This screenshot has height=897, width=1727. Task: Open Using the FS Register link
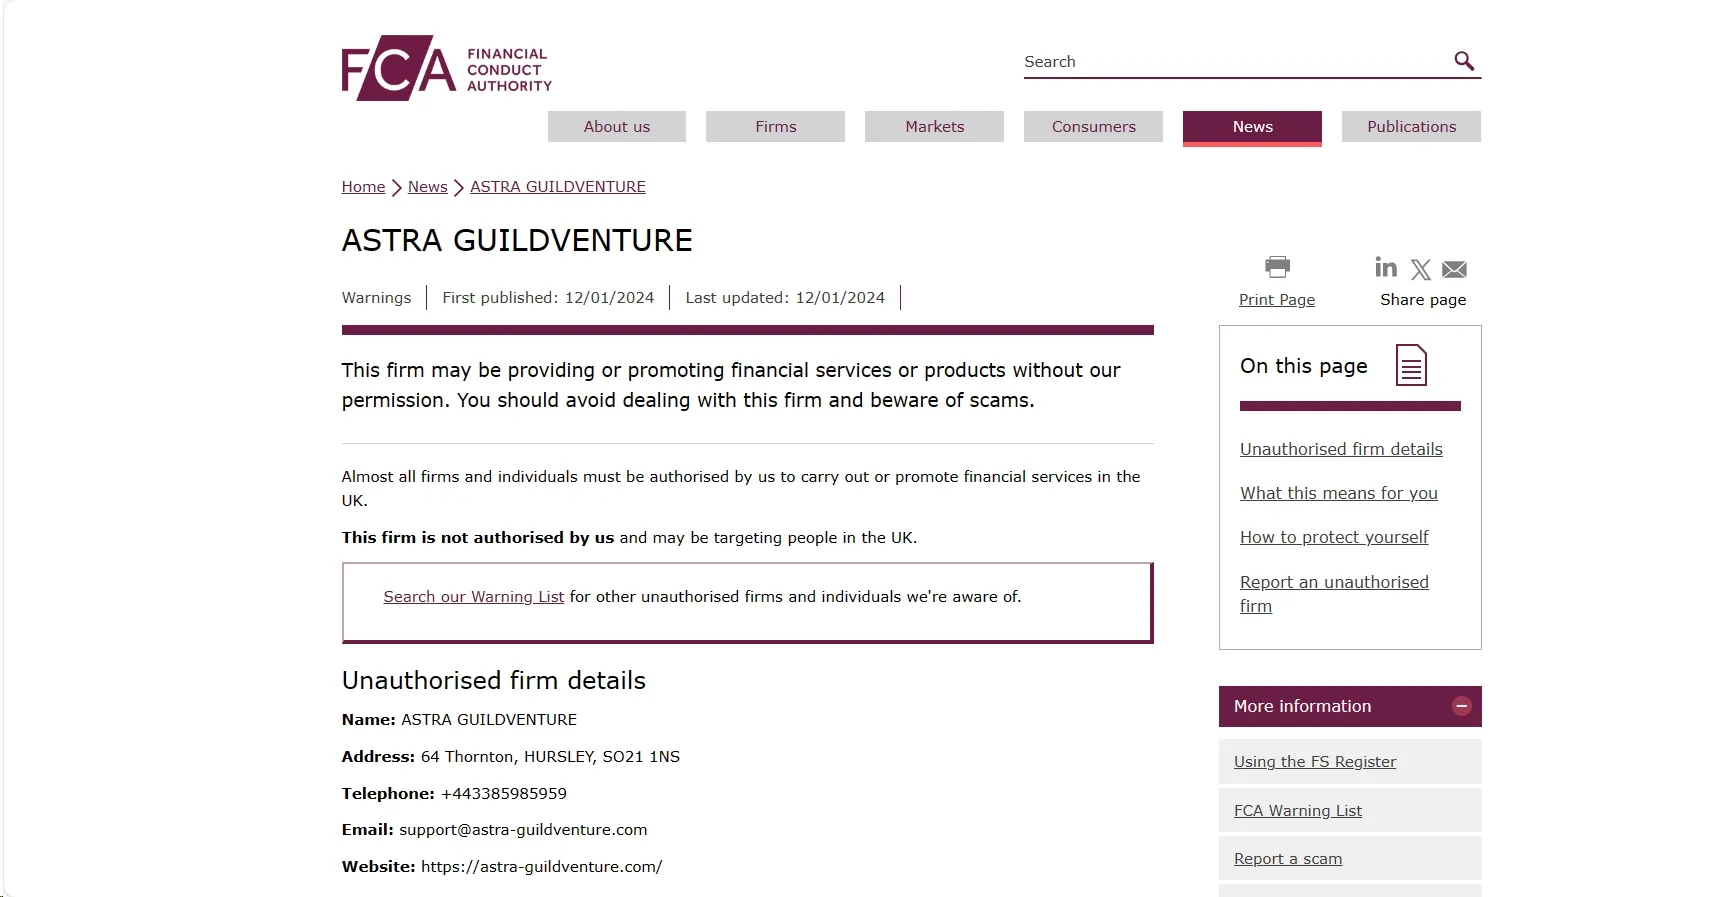[1315, 762]
